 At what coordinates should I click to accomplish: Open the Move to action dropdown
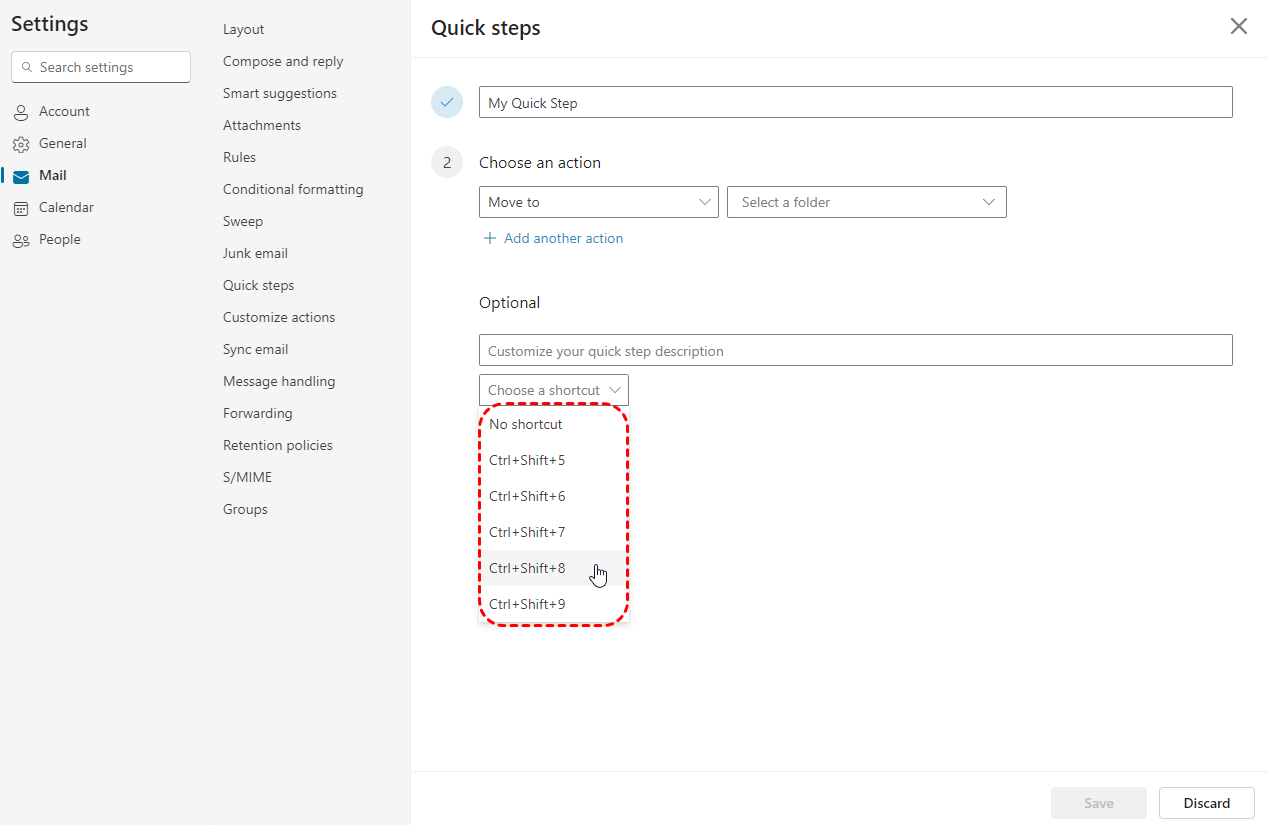(x=598, y=202)
